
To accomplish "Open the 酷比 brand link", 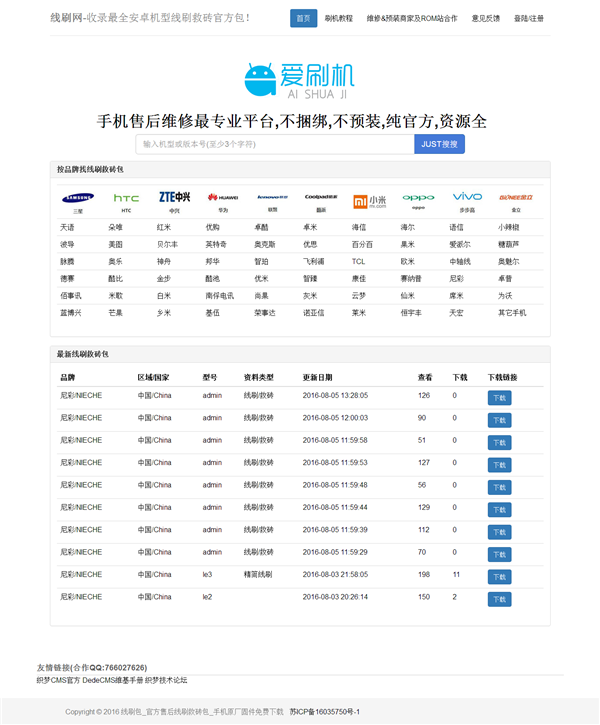I will 116,279.
